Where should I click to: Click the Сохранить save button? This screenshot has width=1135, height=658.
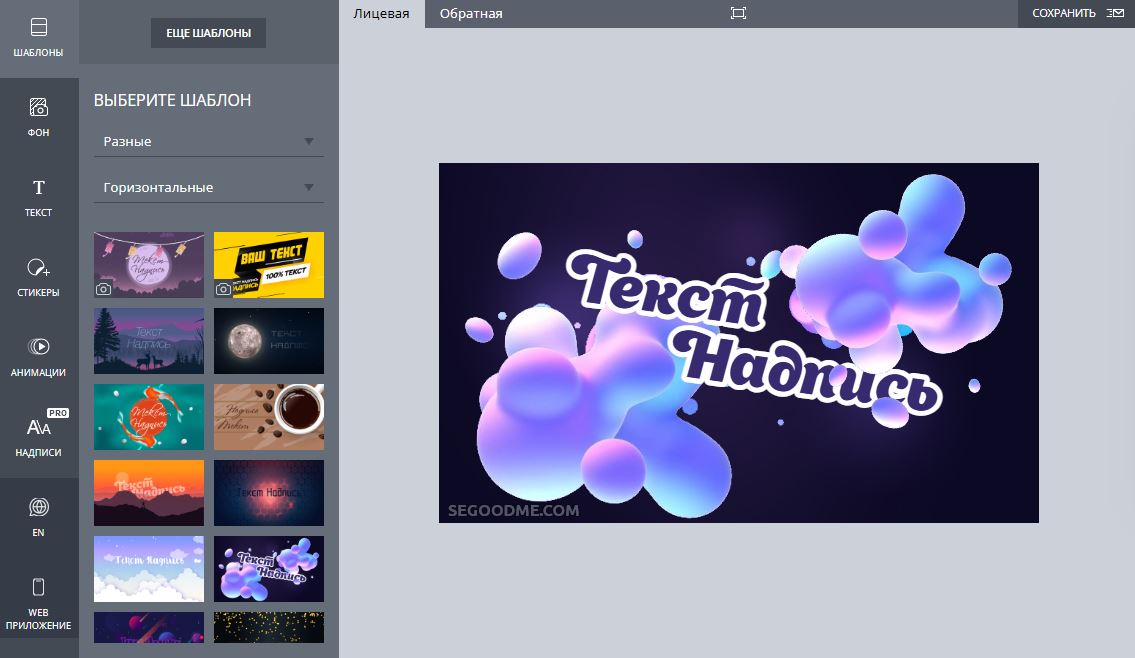point(1076,14)
